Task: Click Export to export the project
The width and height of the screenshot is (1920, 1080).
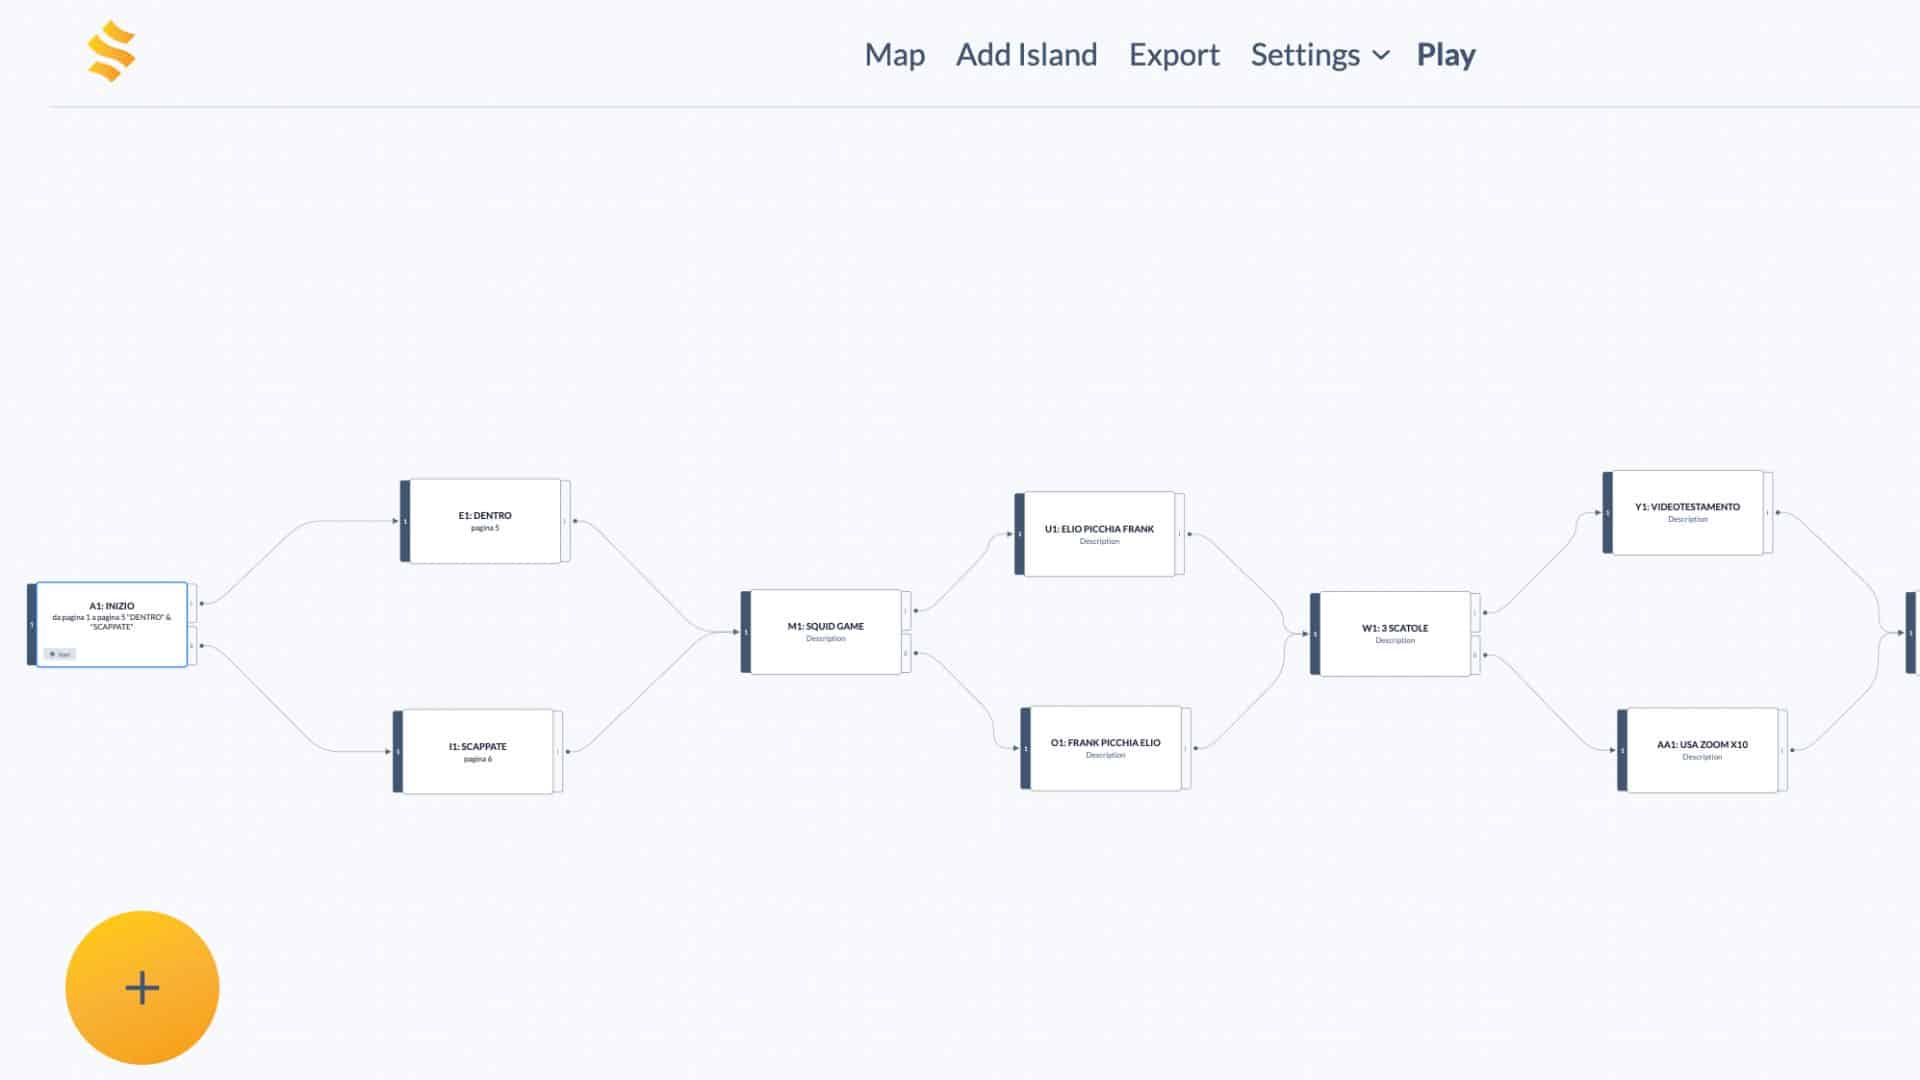Action: pos(1174,55)
